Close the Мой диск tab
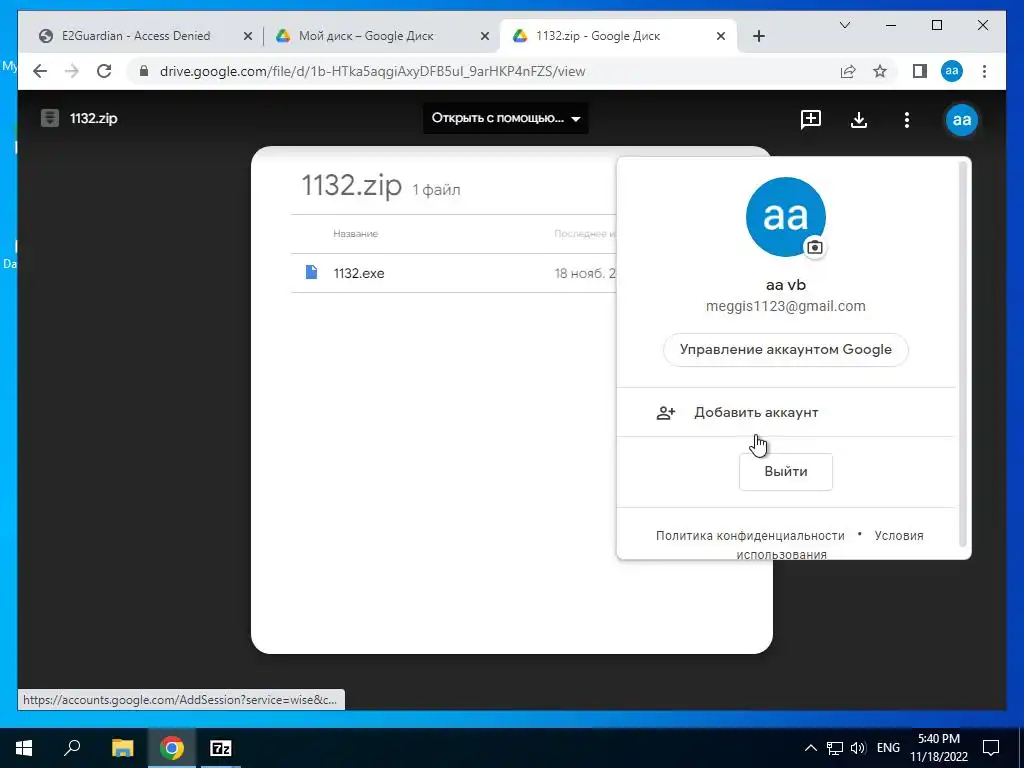The width and height of the screenshot is (1024, 768). point(485,37)
